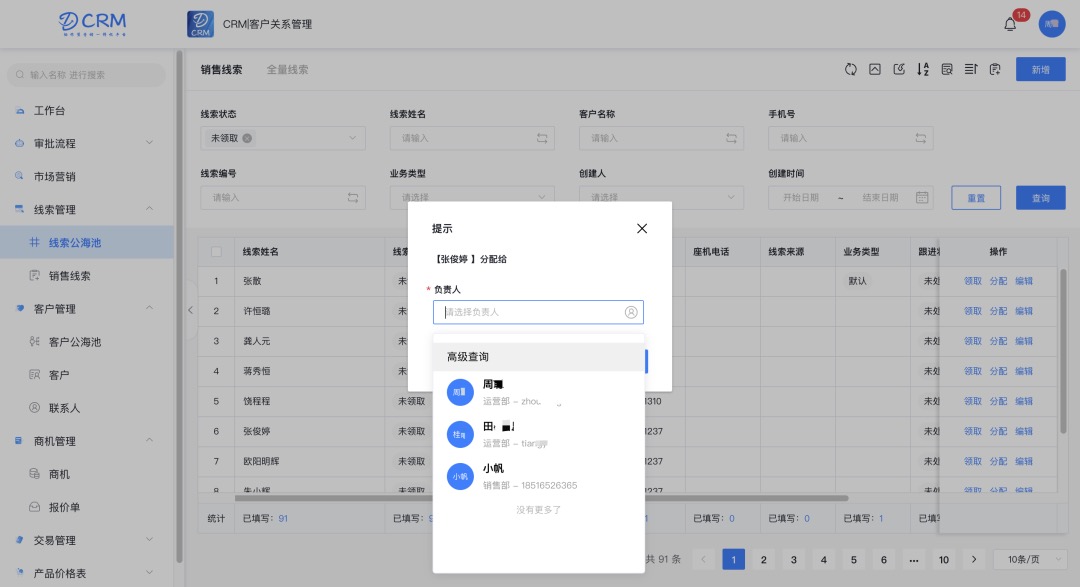
Task: Toggle the select-all checkbox in table header
Action: point(216,252)
